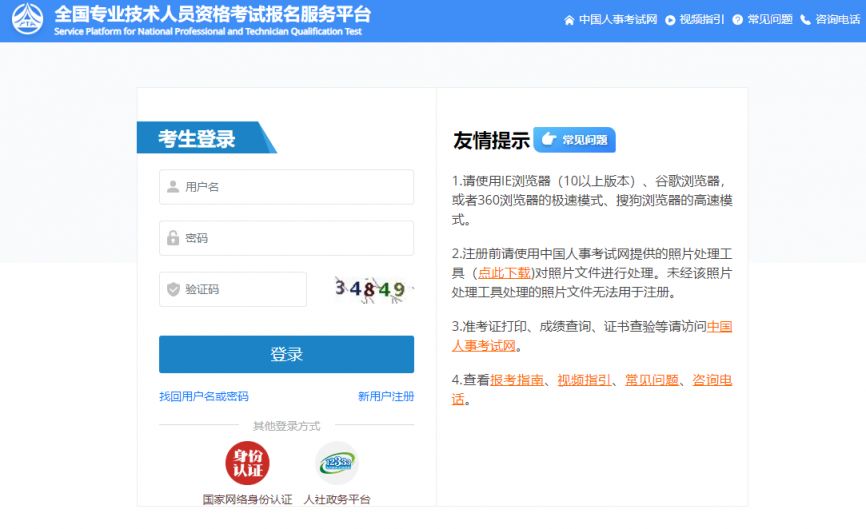The height and width of the screenshot is (529, 866).
Task: Open the 视频指引 link in tip 4
Action: (584, 380)
